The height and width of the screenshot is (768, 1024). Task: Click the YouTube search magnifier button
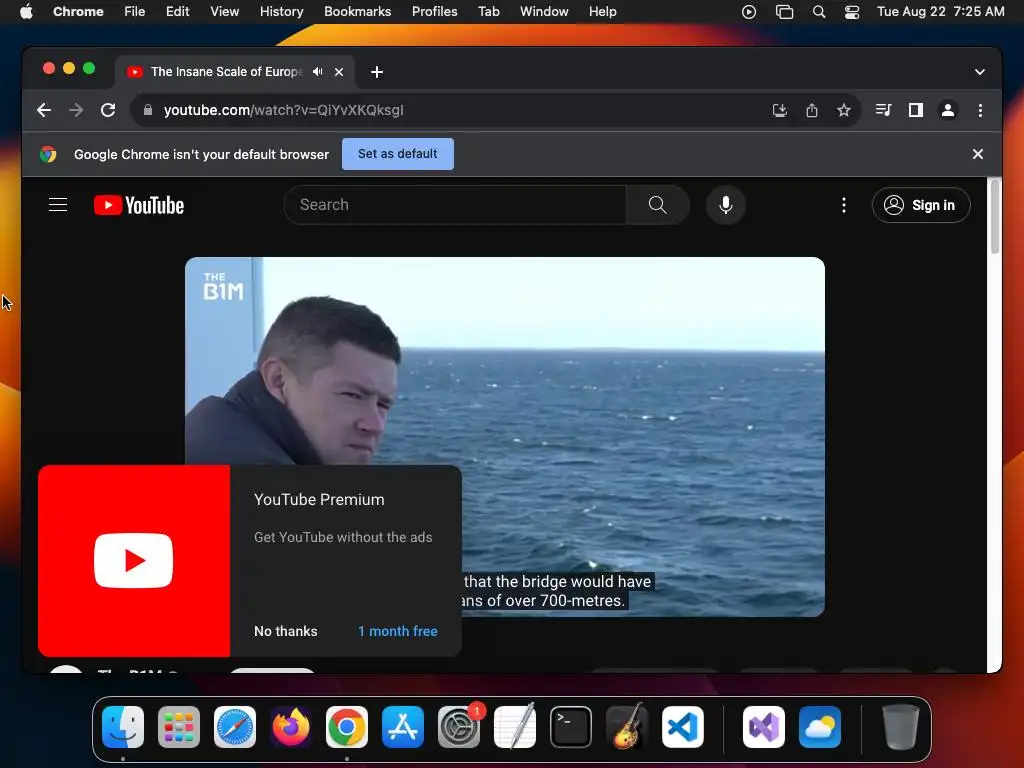pyautogui.click(x=658, y=205)
